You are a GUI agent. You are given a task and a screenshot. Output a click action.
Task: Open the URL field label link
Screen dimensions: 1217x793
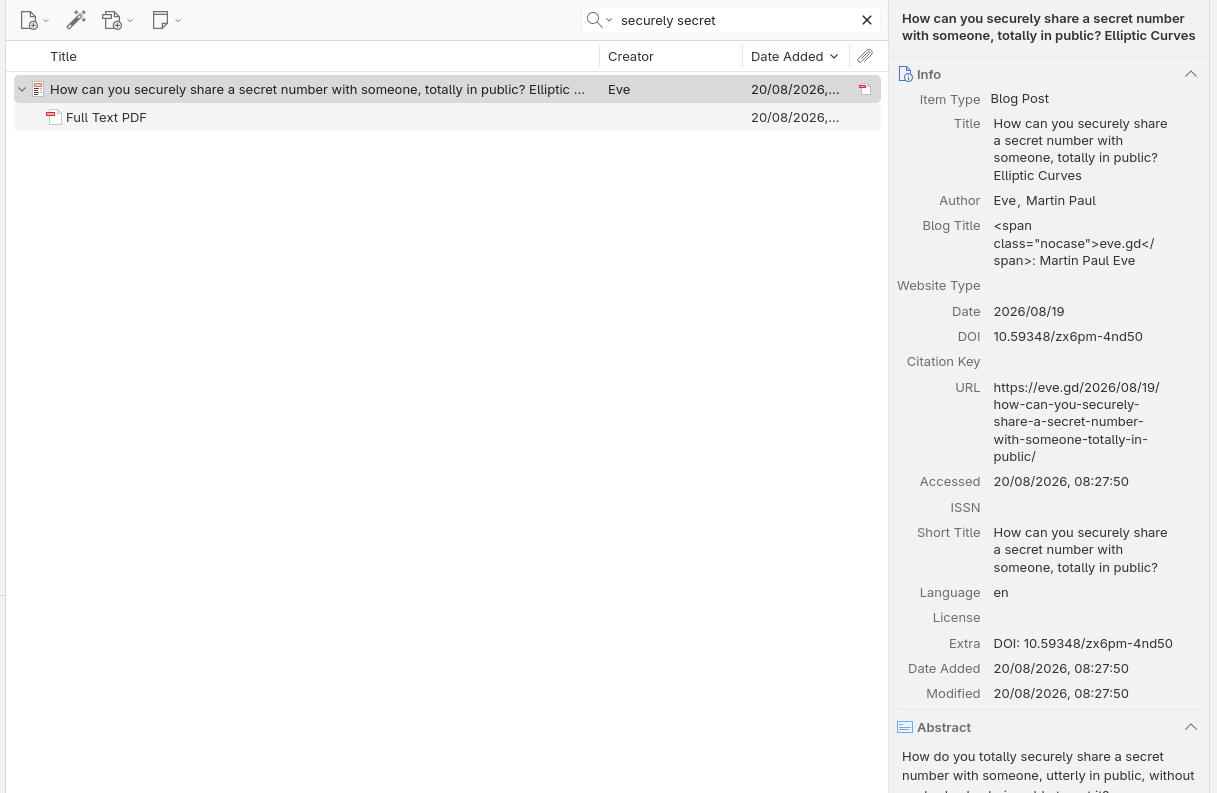point(967,387)
